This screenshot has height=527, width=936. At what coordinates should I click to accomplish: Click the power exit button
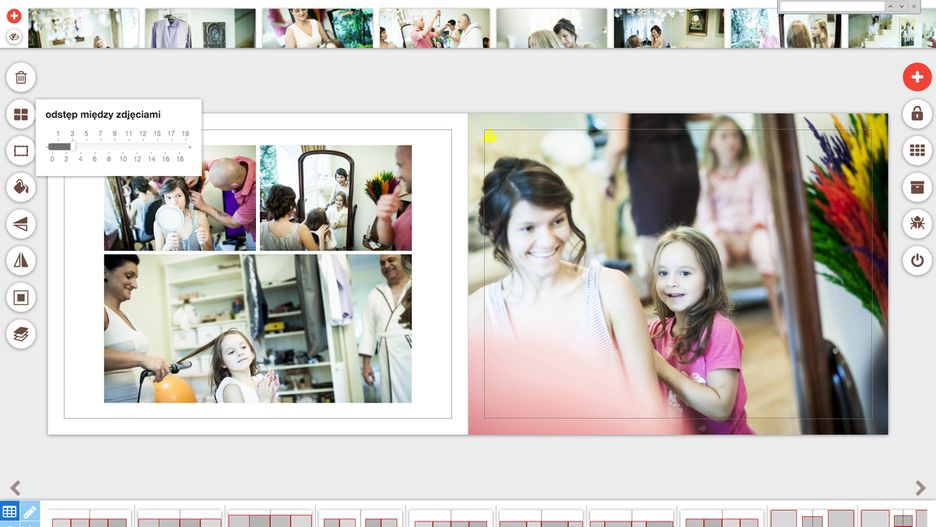(x=917, y=260)
